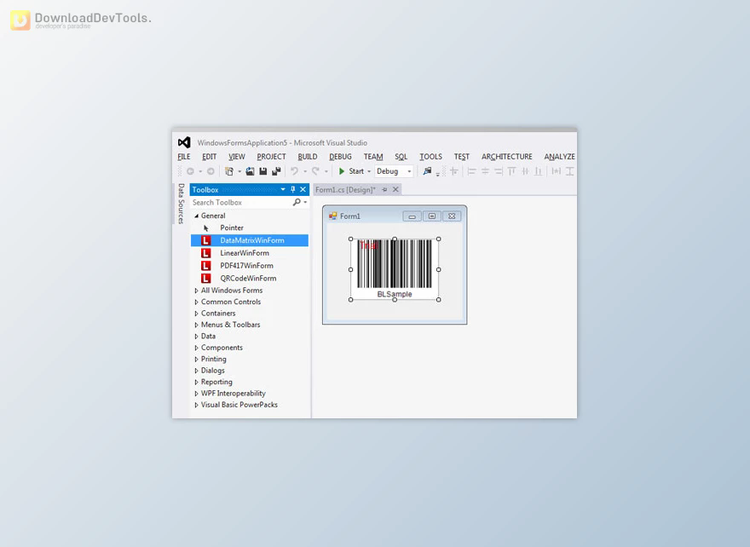Screen dimensions: 750x547
Task: Click the Align to Grid layout icon
Action: point(454,171)
